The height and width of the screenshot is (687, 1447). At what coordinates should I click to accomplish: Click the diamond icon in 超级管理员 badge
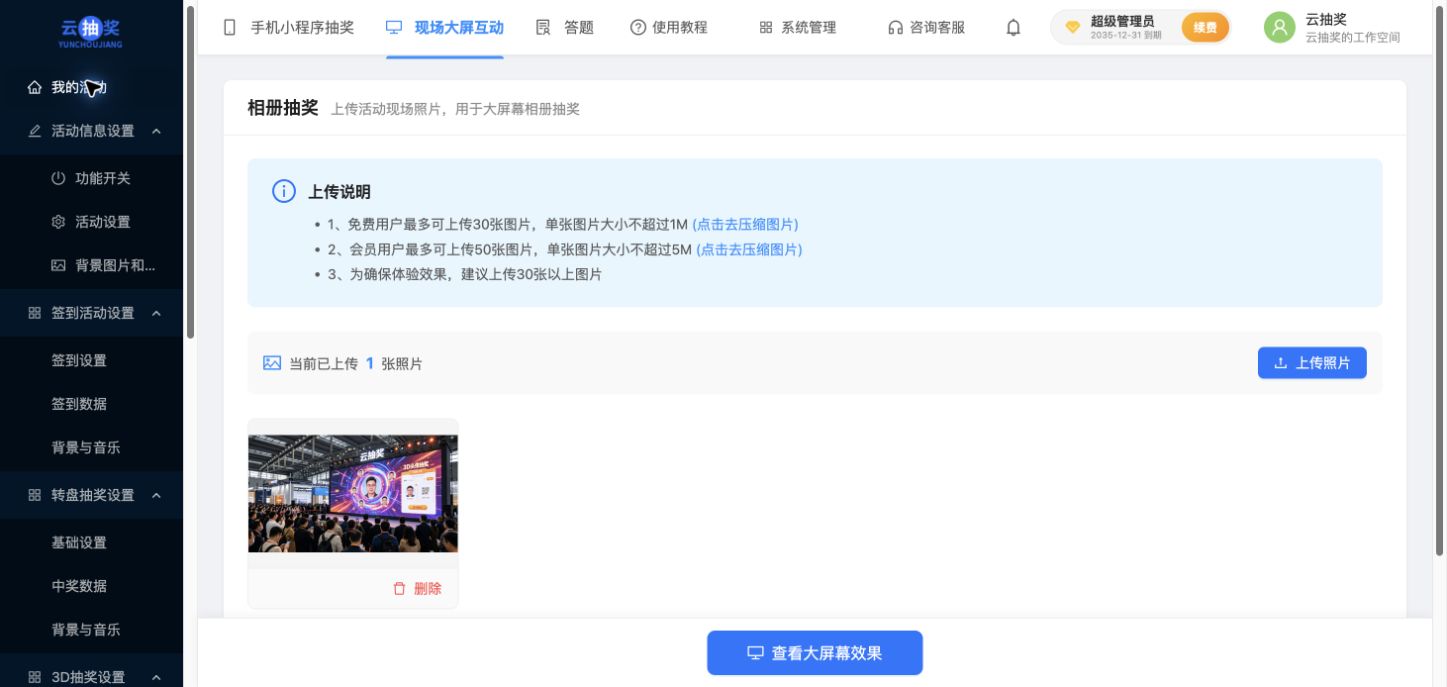click(1073, 27)
